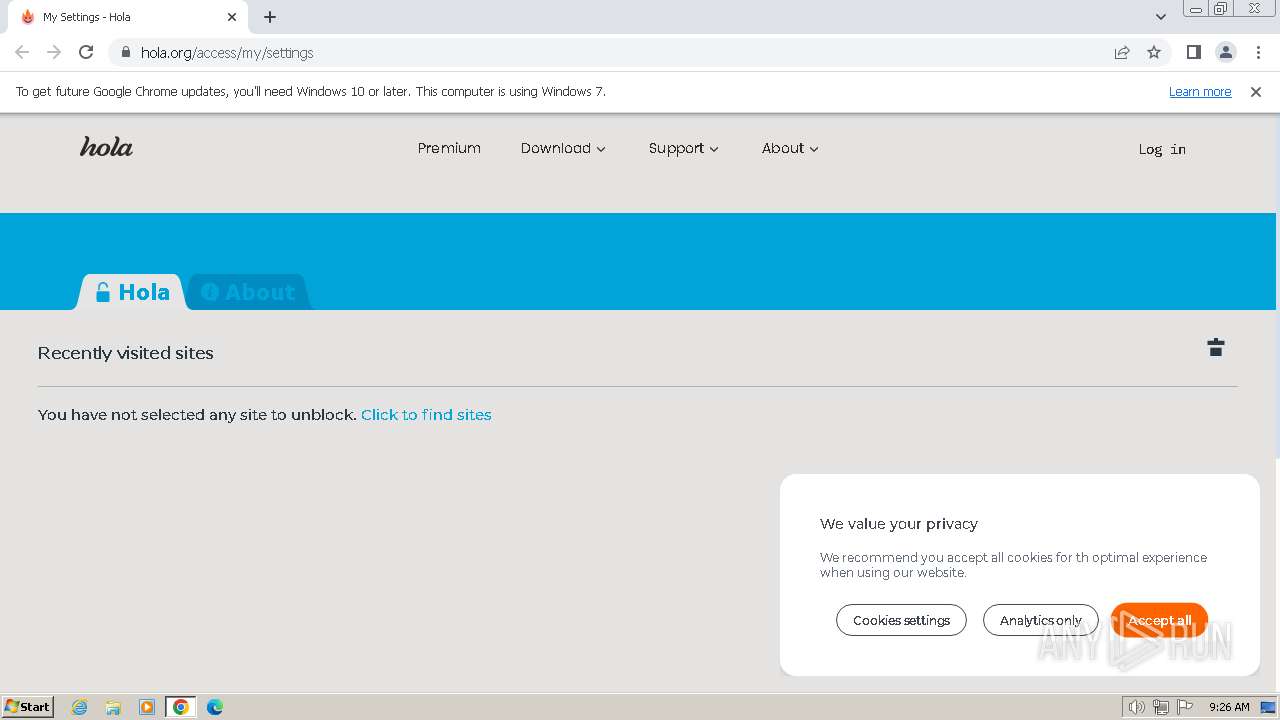Open Action Center flag icon
Image resolution: width=1280 pixels, height=720 pixels.
(x=1185, y=707)
